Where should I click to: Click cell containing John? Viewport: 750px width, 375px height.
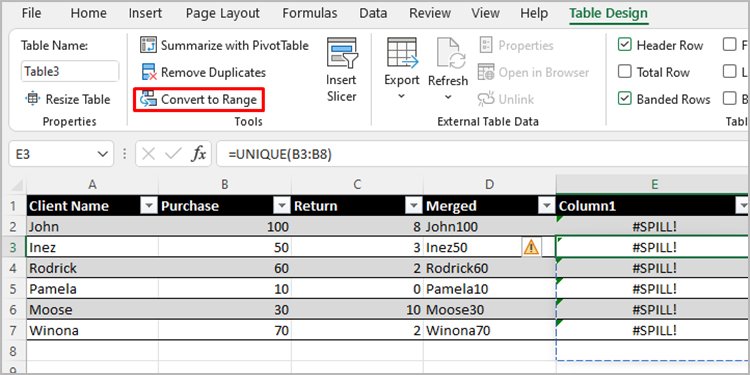click(x=92, y=227)
